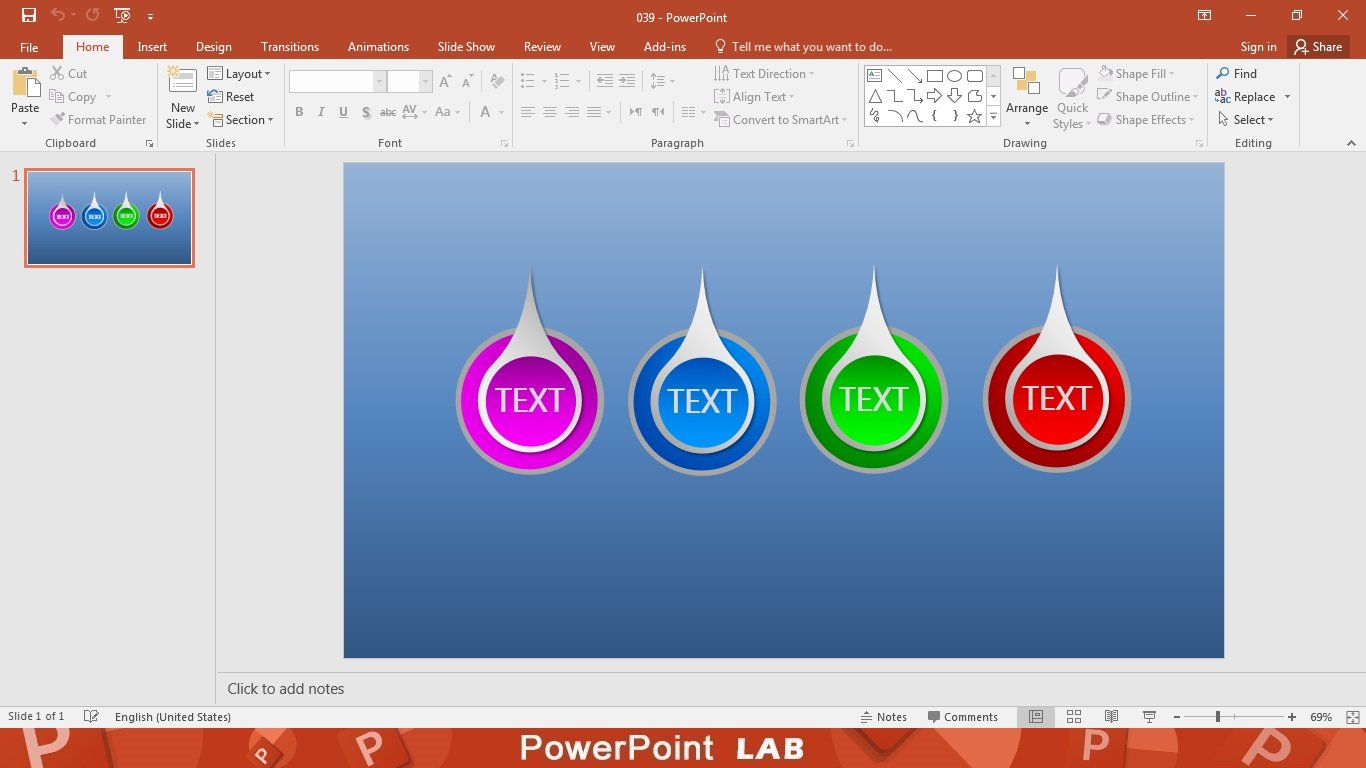Click the New Slide button

click(x=182, y=97)
